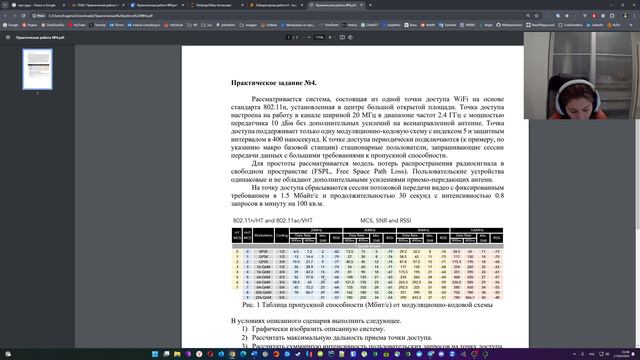
Task: Switch to the second browser tab
Action: point(98,5)
